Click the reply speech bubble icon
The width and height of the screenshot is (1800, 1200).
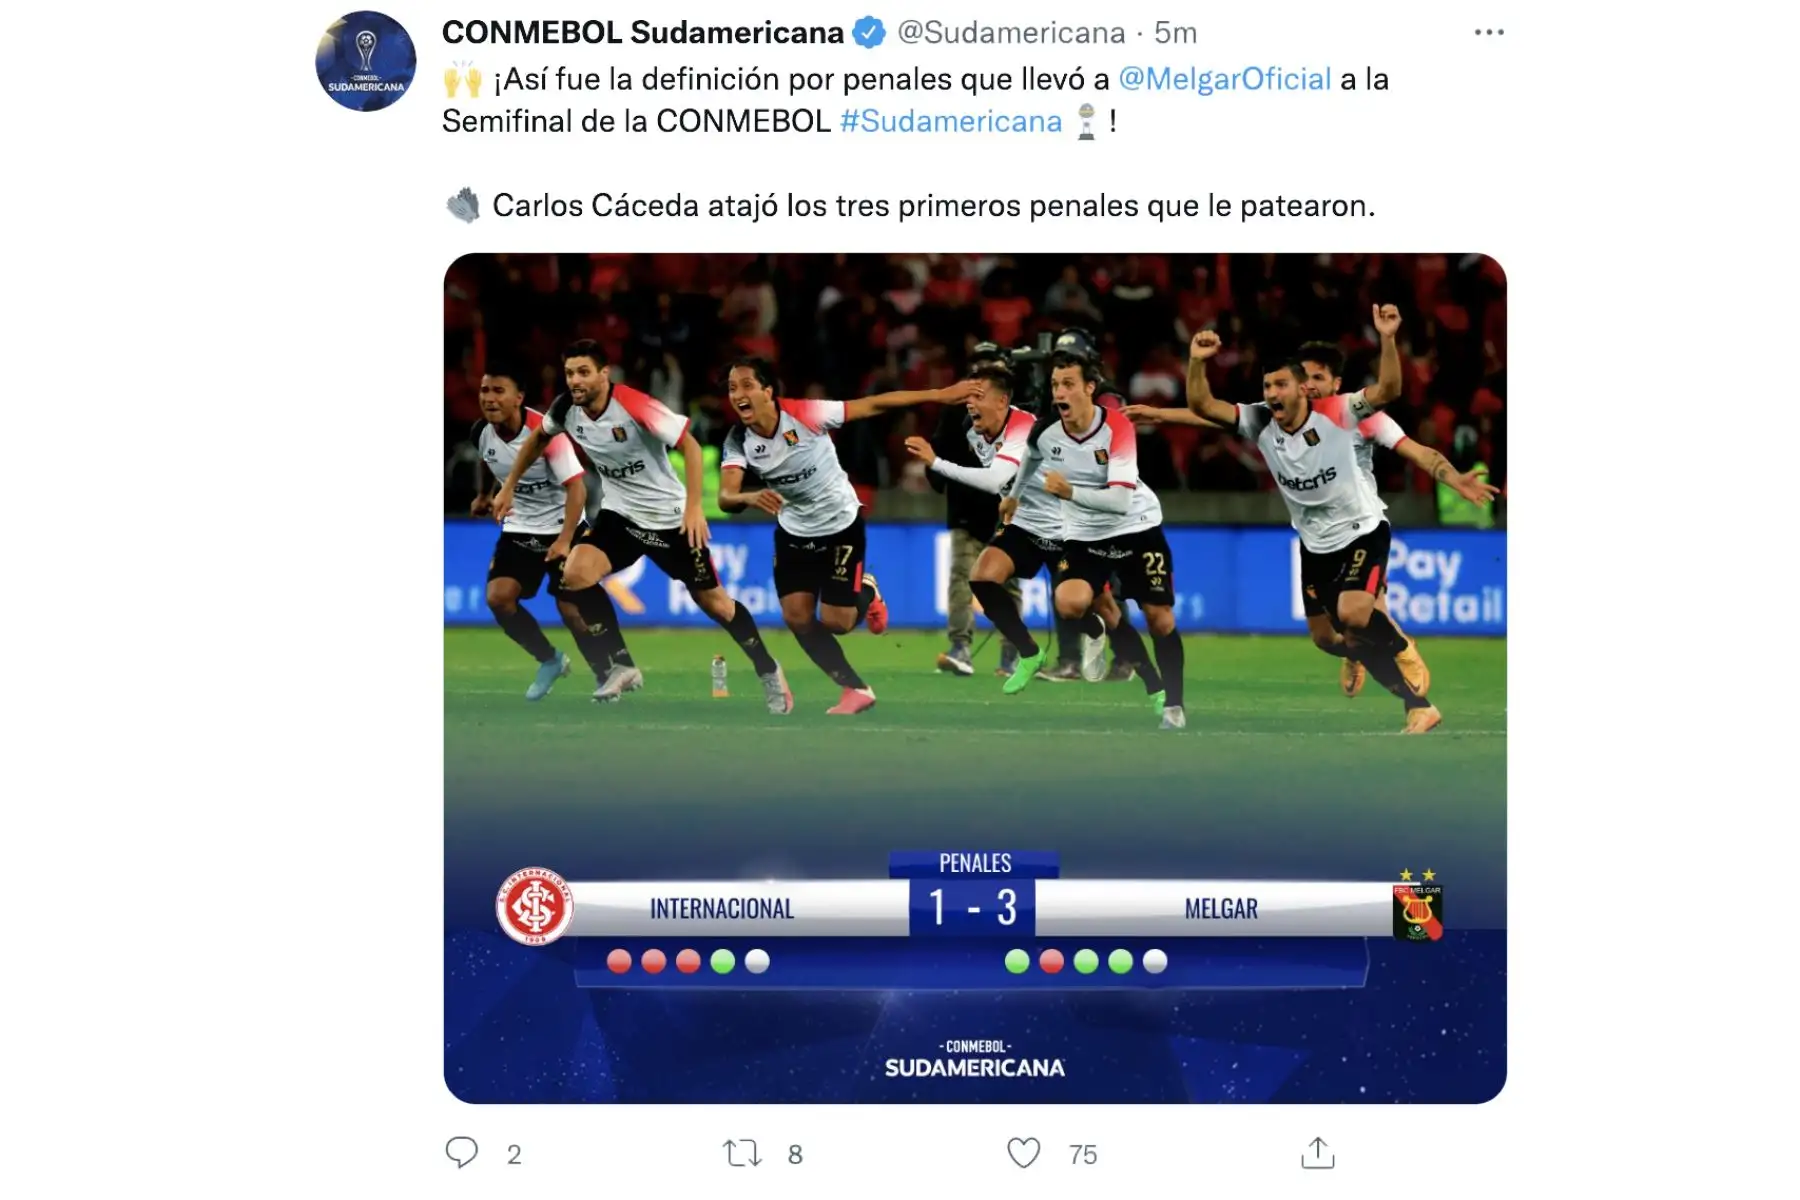[461, 1153]
